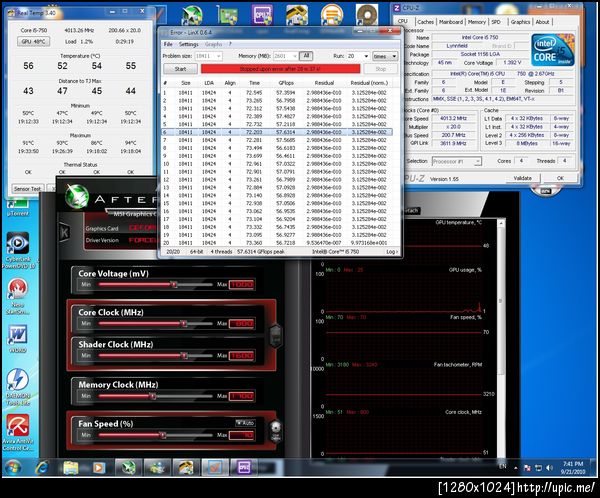This screenshot has height=498, width=600.
Task: Click the MSI Afterburner logo
Action: [x=77, y=196]
